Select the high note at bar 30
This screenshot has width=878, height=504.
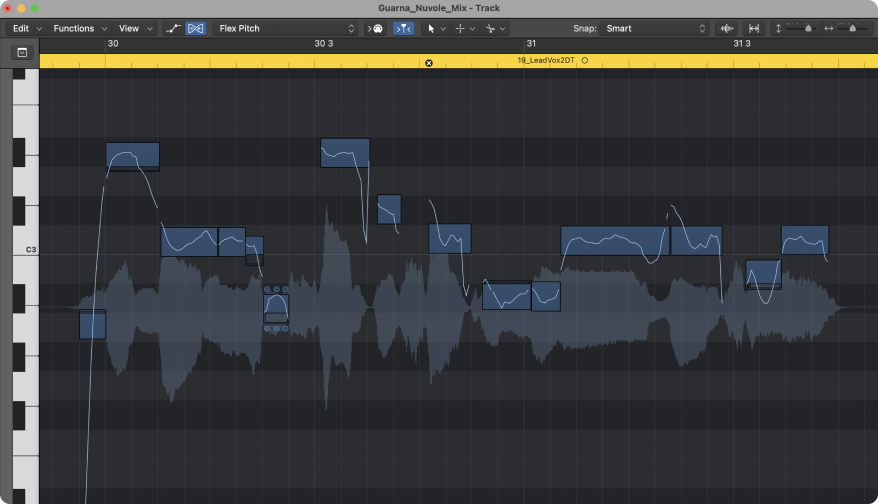(x=133, y=157)
